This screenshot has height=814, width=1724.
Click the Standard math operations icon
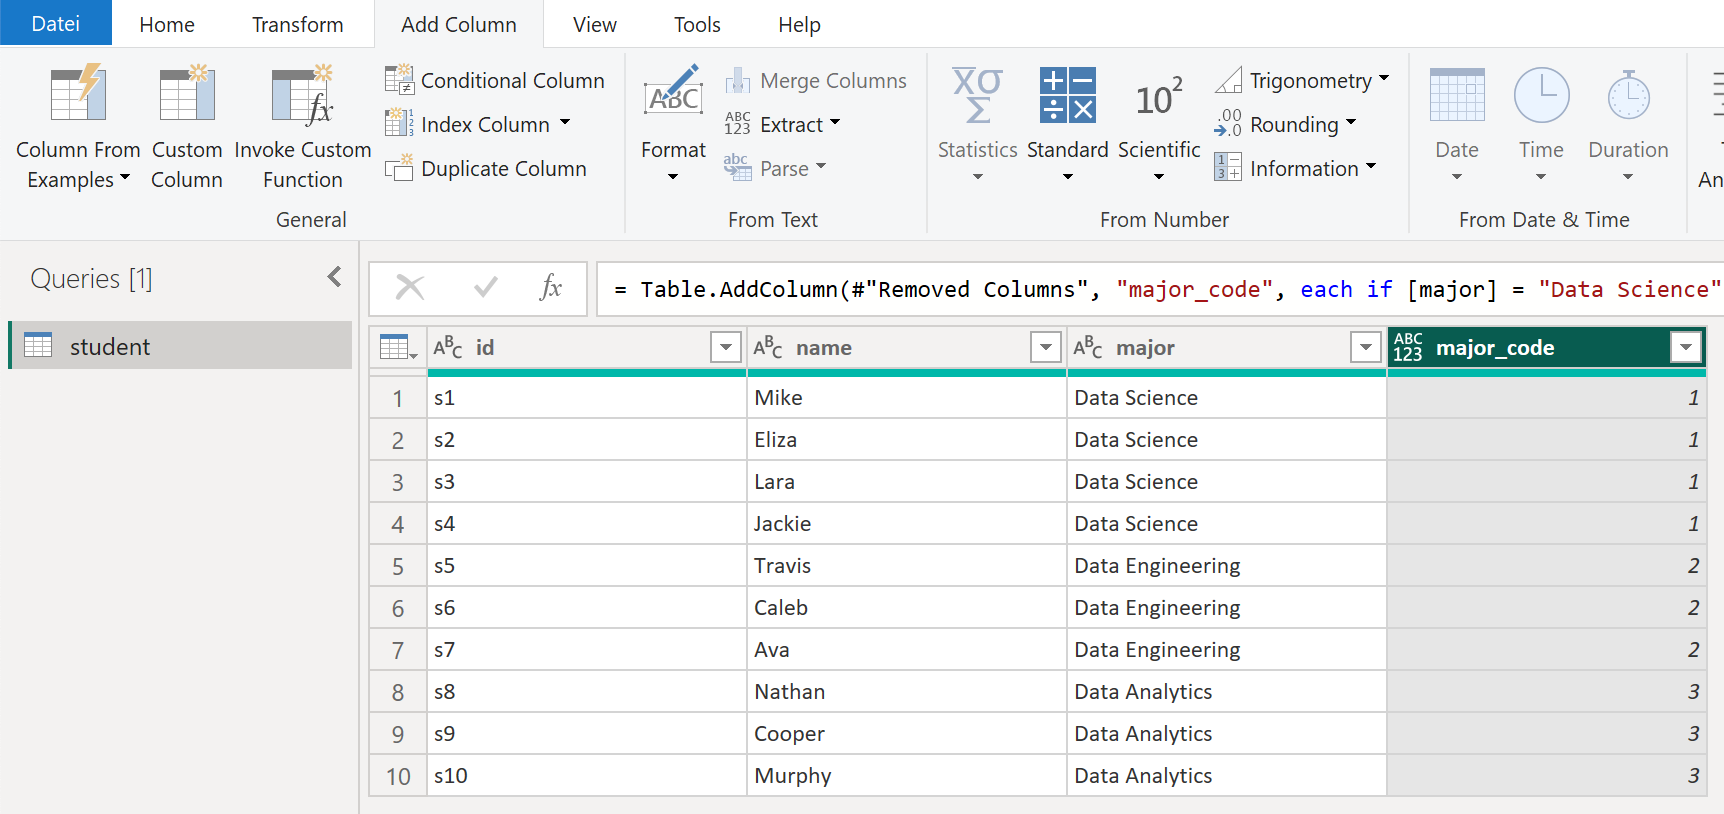(1067, 96)
